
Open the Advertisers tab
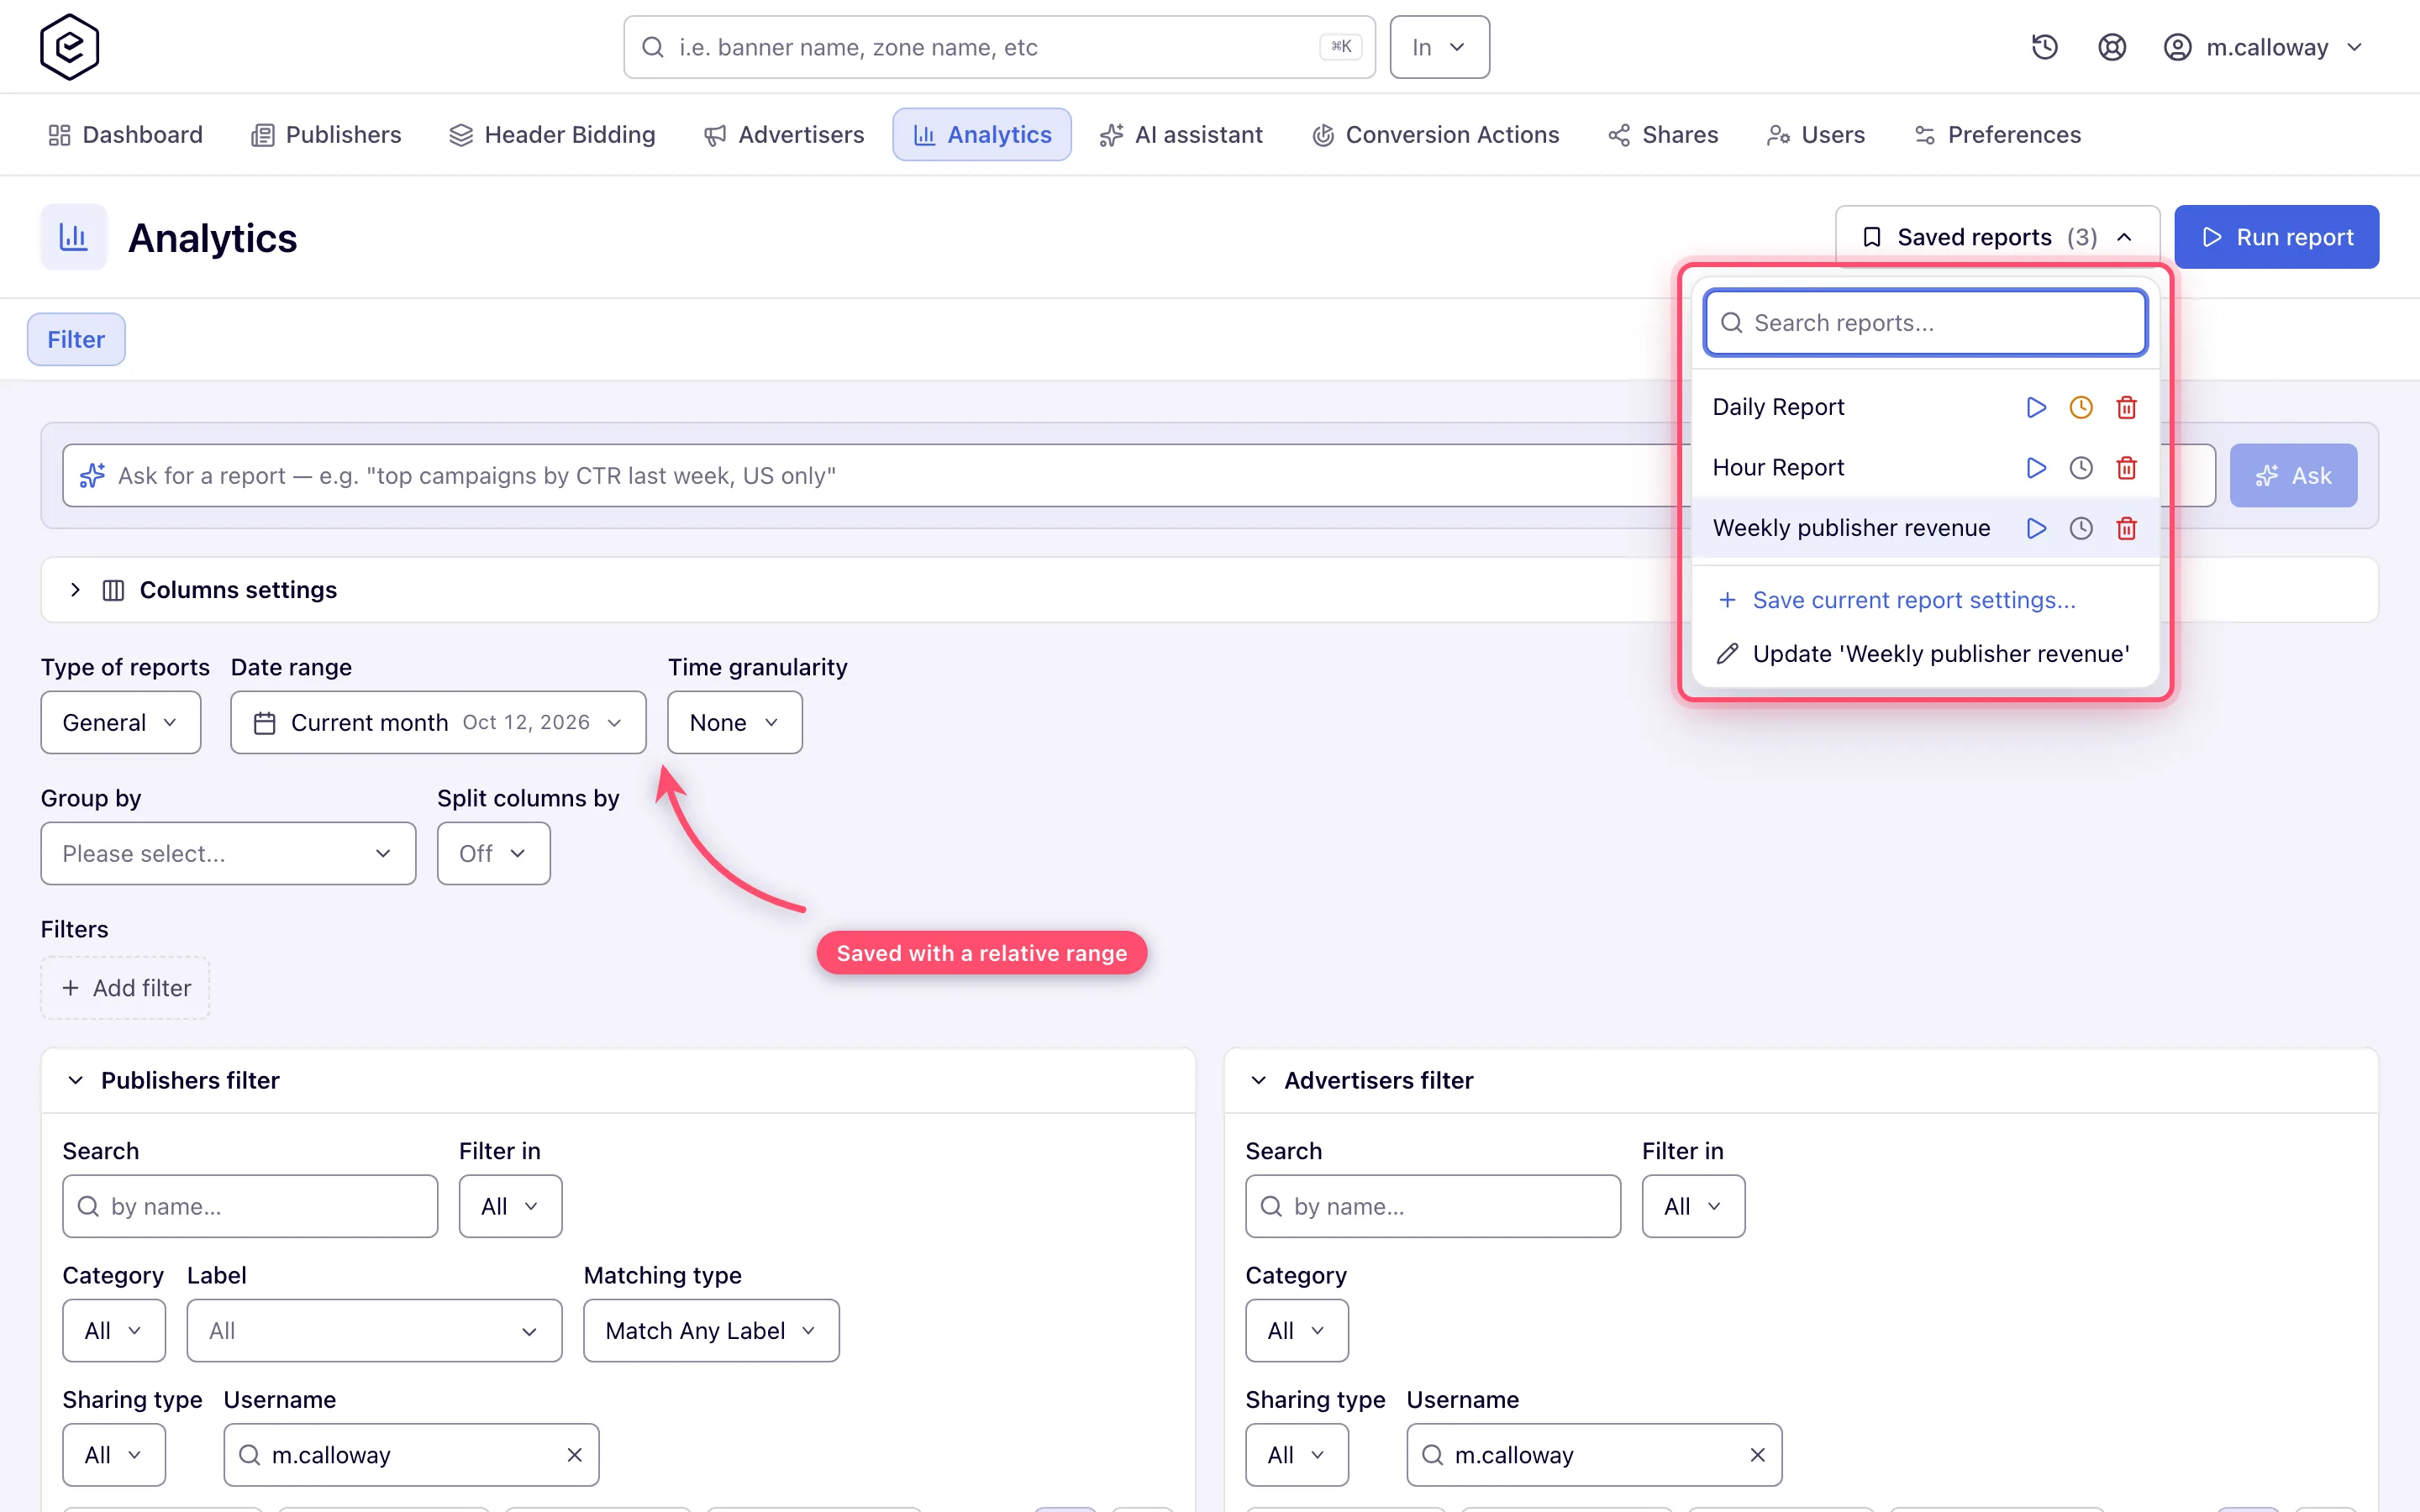(x=784, y=135)
